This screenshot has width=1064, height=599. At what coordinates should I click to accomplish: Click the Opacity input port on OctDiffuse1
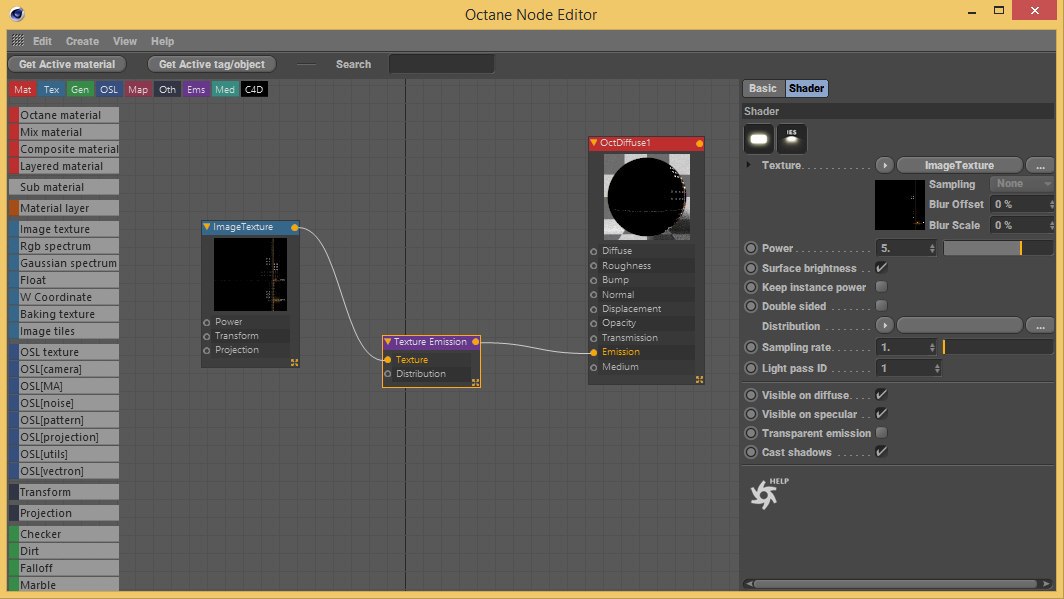click(594, 324)
